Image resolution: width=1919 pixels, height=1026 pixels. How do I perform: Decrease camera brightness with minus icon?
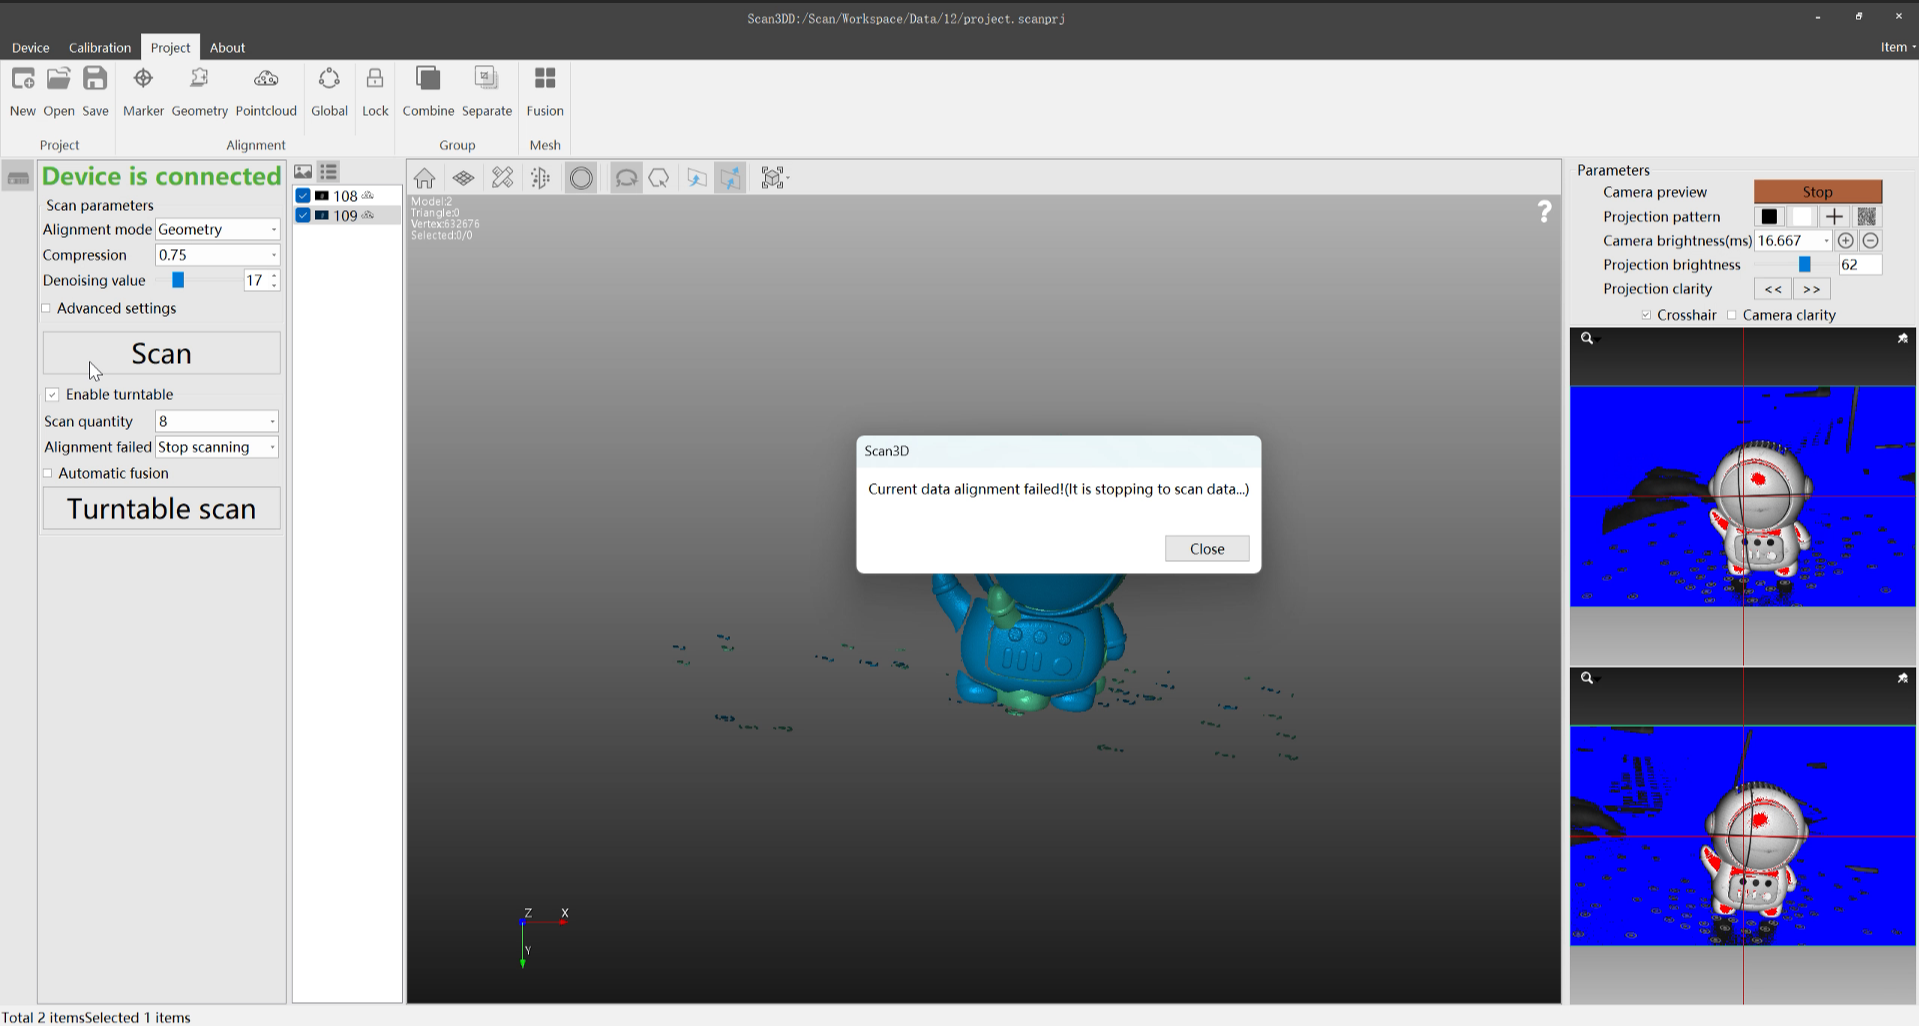1871,241
